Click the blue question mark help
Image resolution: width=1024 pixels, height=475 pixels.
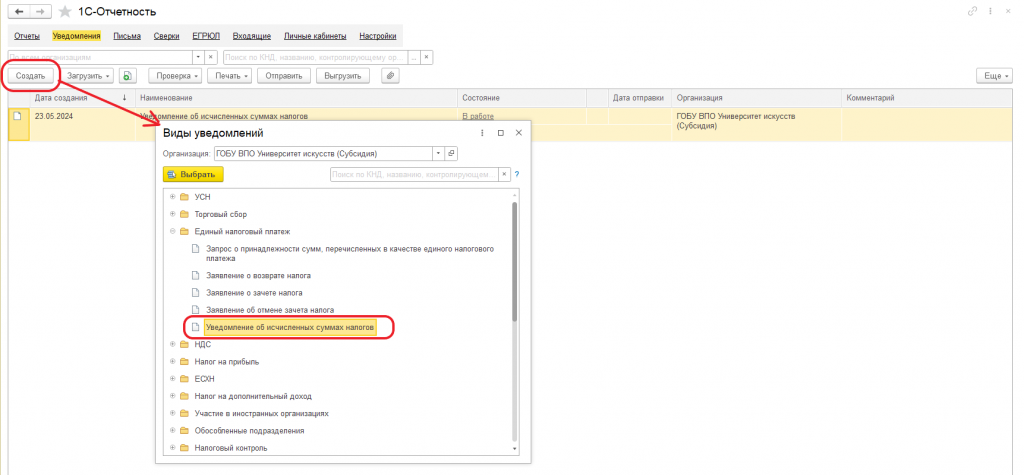click(x=516, y=174)
